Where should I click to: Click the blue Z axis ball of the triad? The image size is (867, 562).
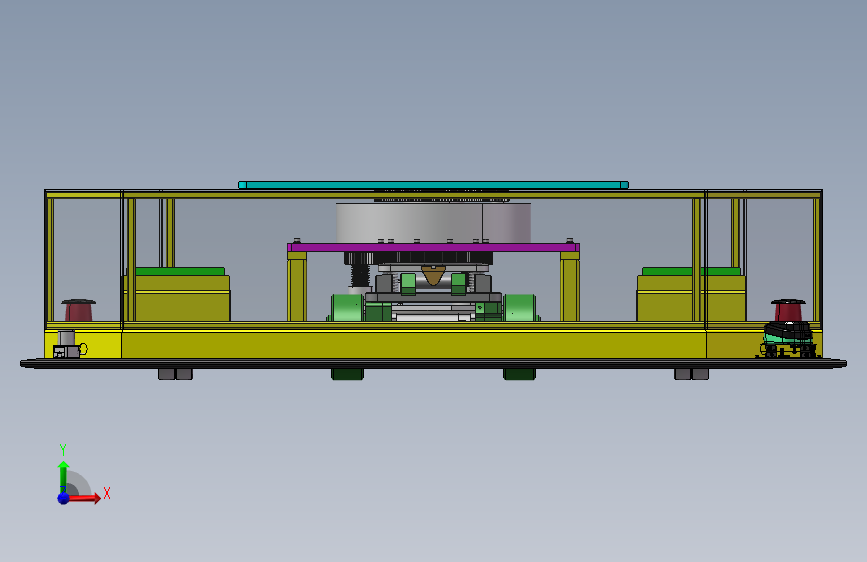(x=63, y=498)
